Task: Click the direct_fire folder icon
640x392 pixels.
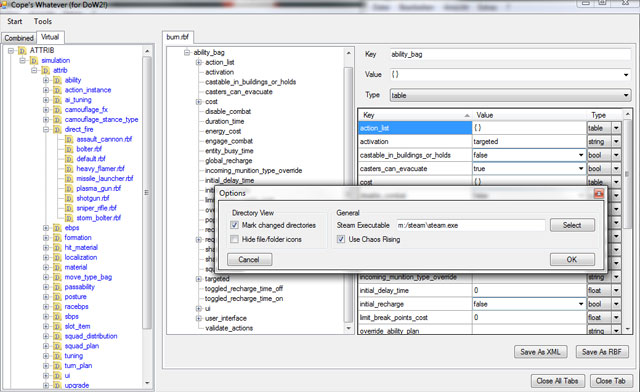Action: [x=57, y=129]
